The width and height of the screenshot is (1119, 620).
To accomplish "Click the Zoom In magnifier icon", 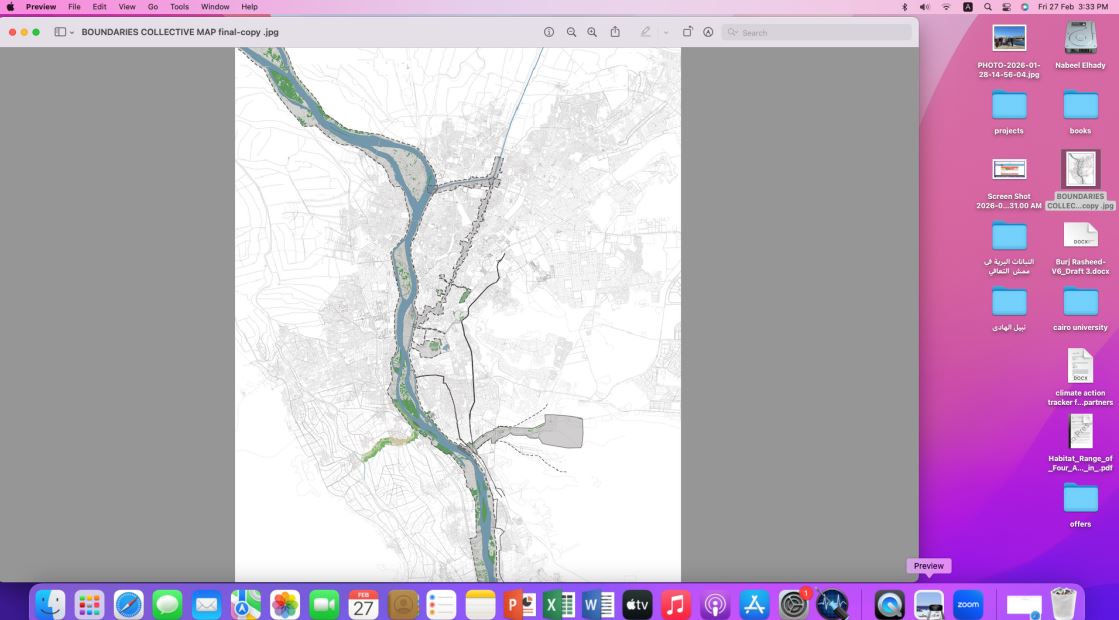I will 592,32.
